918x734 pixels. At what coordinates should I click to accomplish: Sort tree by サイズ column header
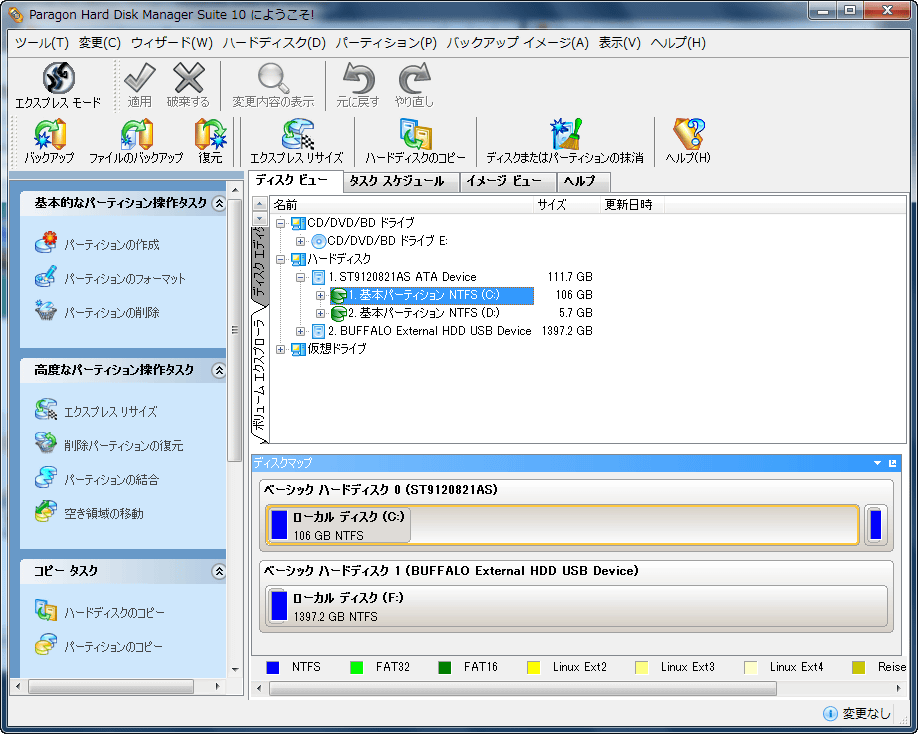tap(567, 205)
